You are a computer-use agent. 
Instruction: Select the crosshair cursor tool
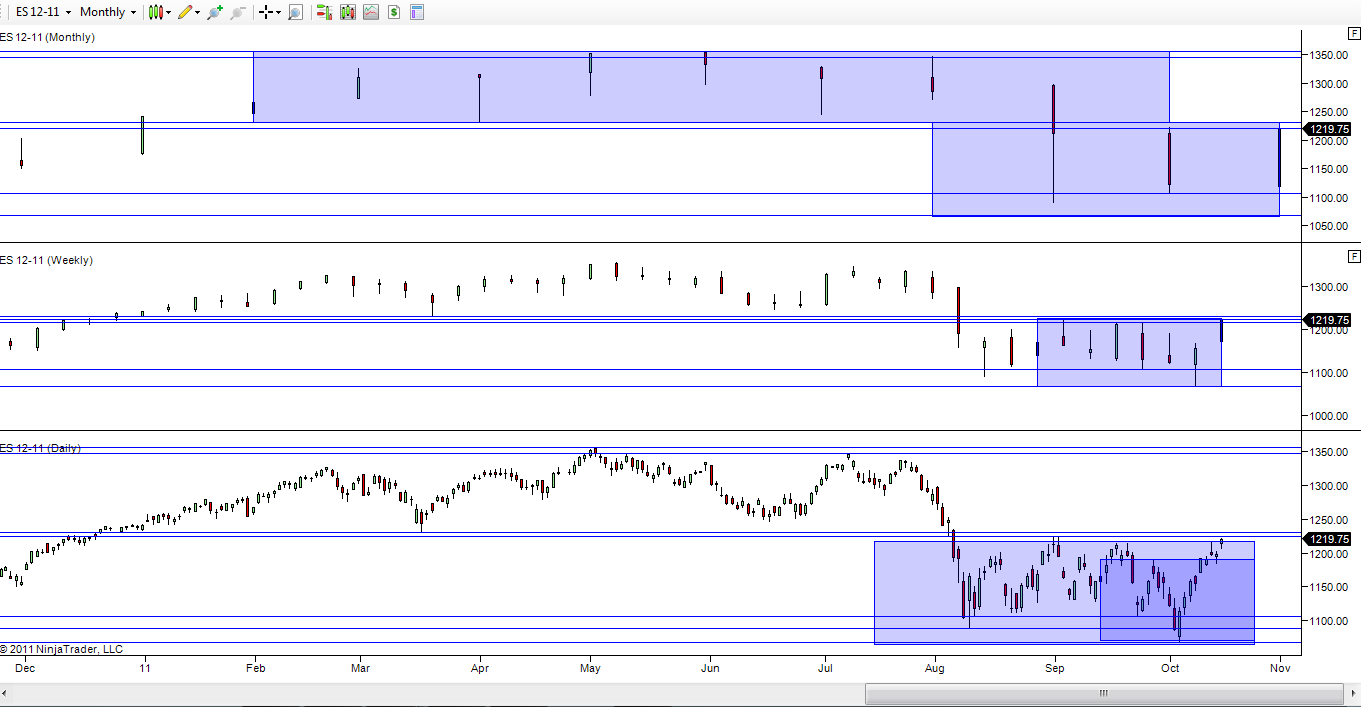(265, 12)
